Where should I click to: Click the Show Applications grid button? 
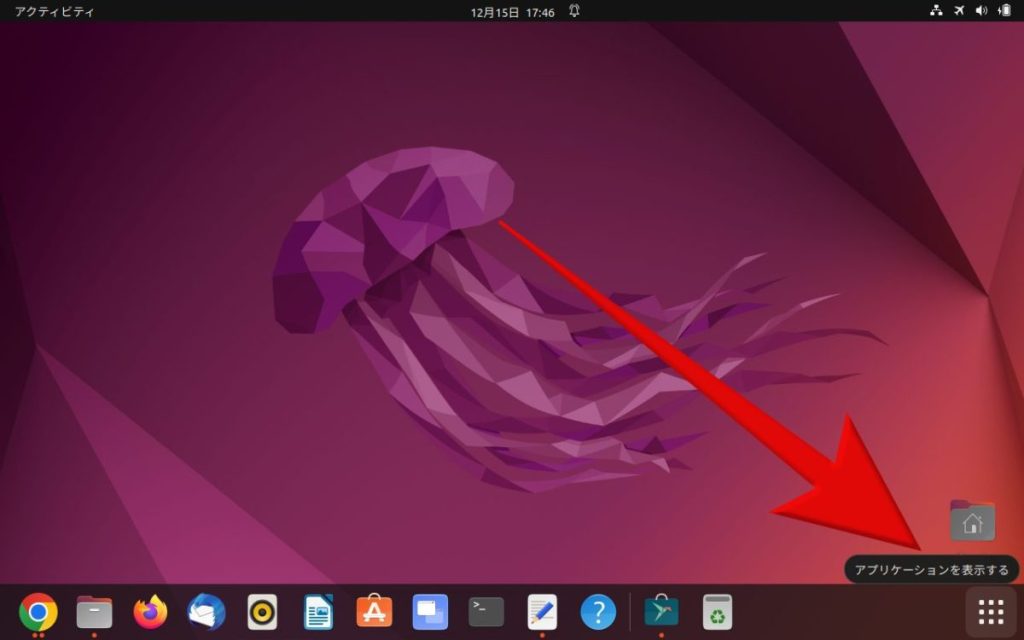click(x=991, y=612)
